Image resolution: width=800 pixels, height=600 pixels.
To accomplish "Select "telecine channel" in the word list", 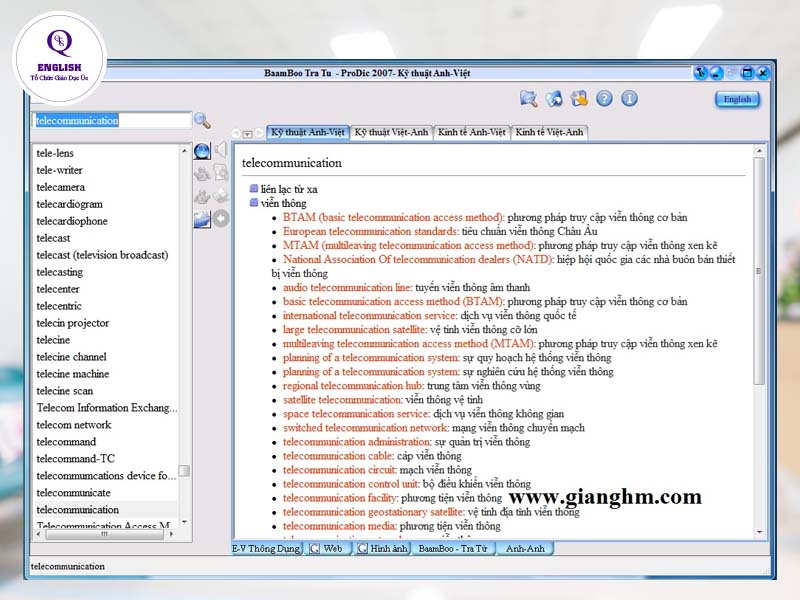I will 71,357.
